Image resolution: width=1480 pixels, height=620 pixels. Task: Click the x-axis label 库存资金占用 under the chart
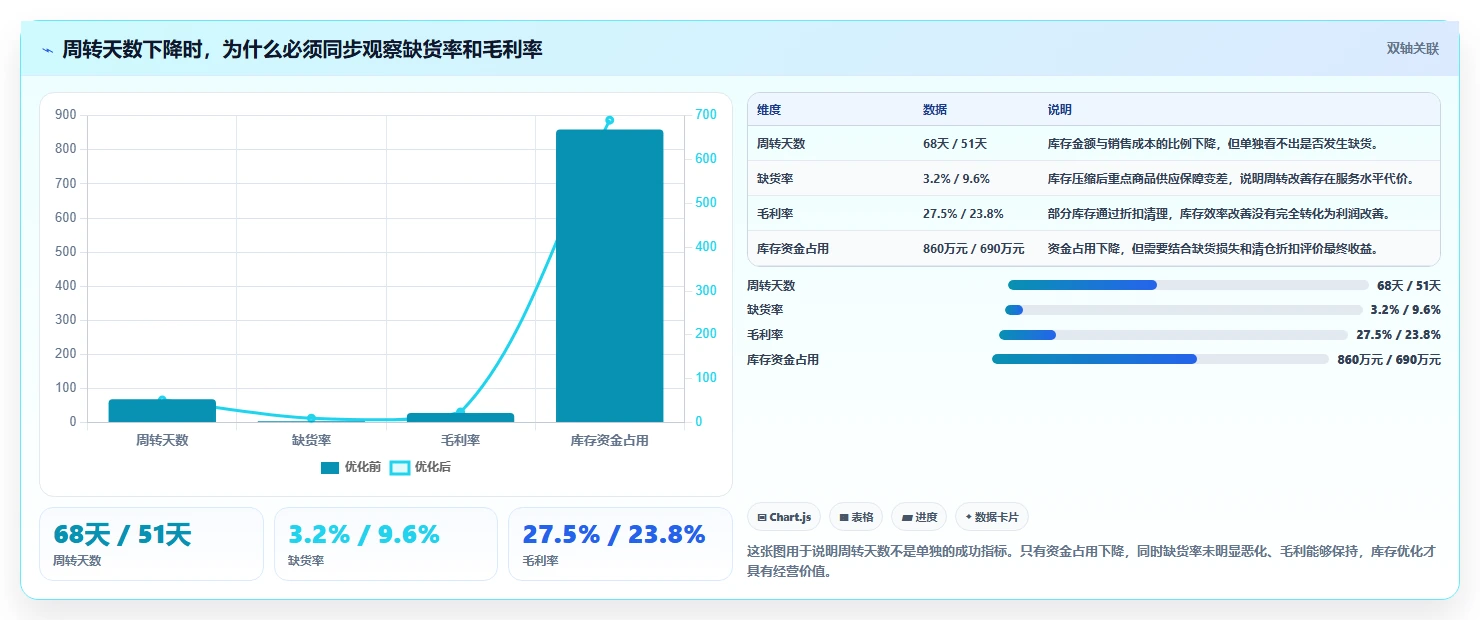coord(609,440)
